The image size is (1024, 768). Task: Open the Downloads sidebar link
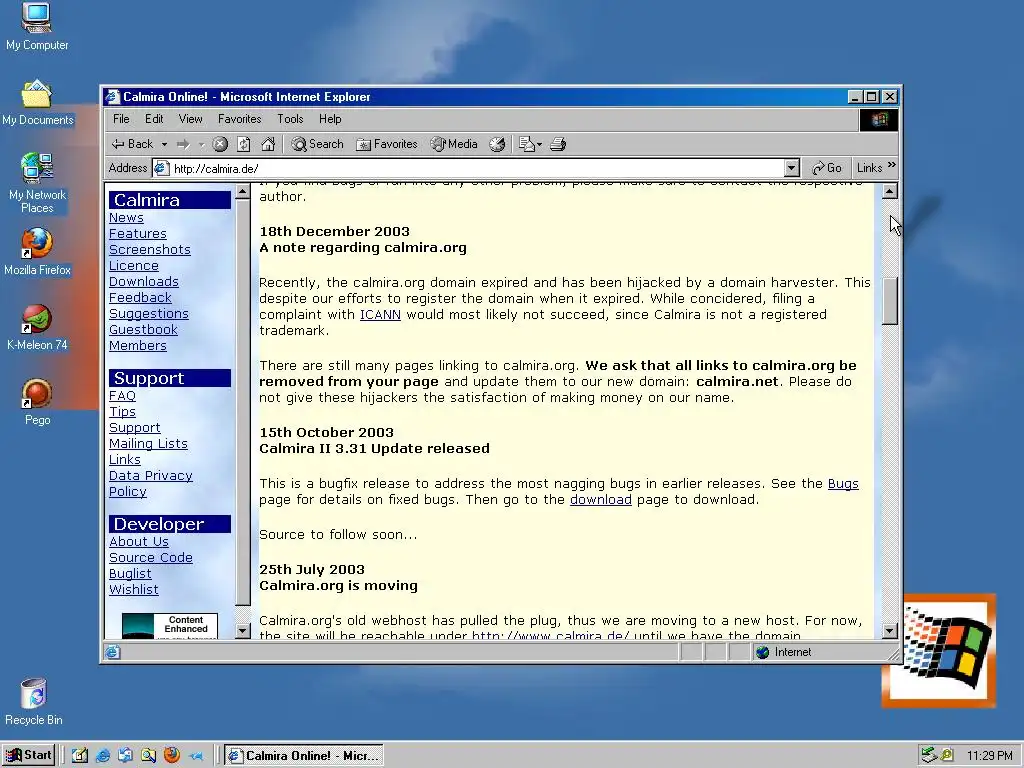click(x=144, y=281)
